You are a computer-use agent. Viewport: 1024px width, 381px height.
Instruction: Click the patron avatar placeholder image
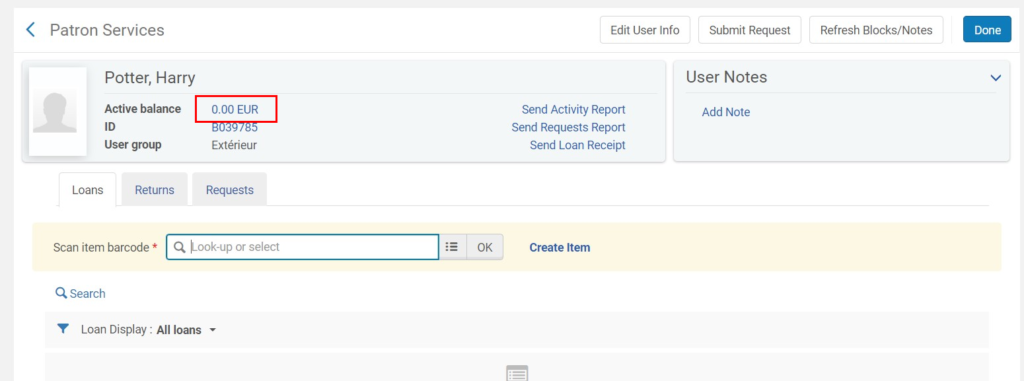coord(59,112)
